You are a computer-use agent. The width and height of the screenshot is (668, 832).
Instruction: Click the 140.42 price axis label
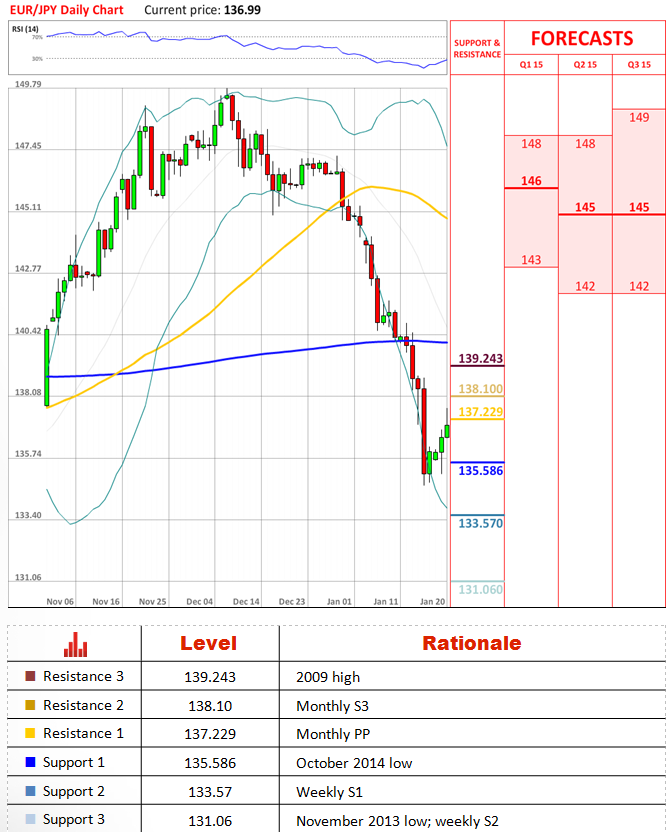point(28,331)
